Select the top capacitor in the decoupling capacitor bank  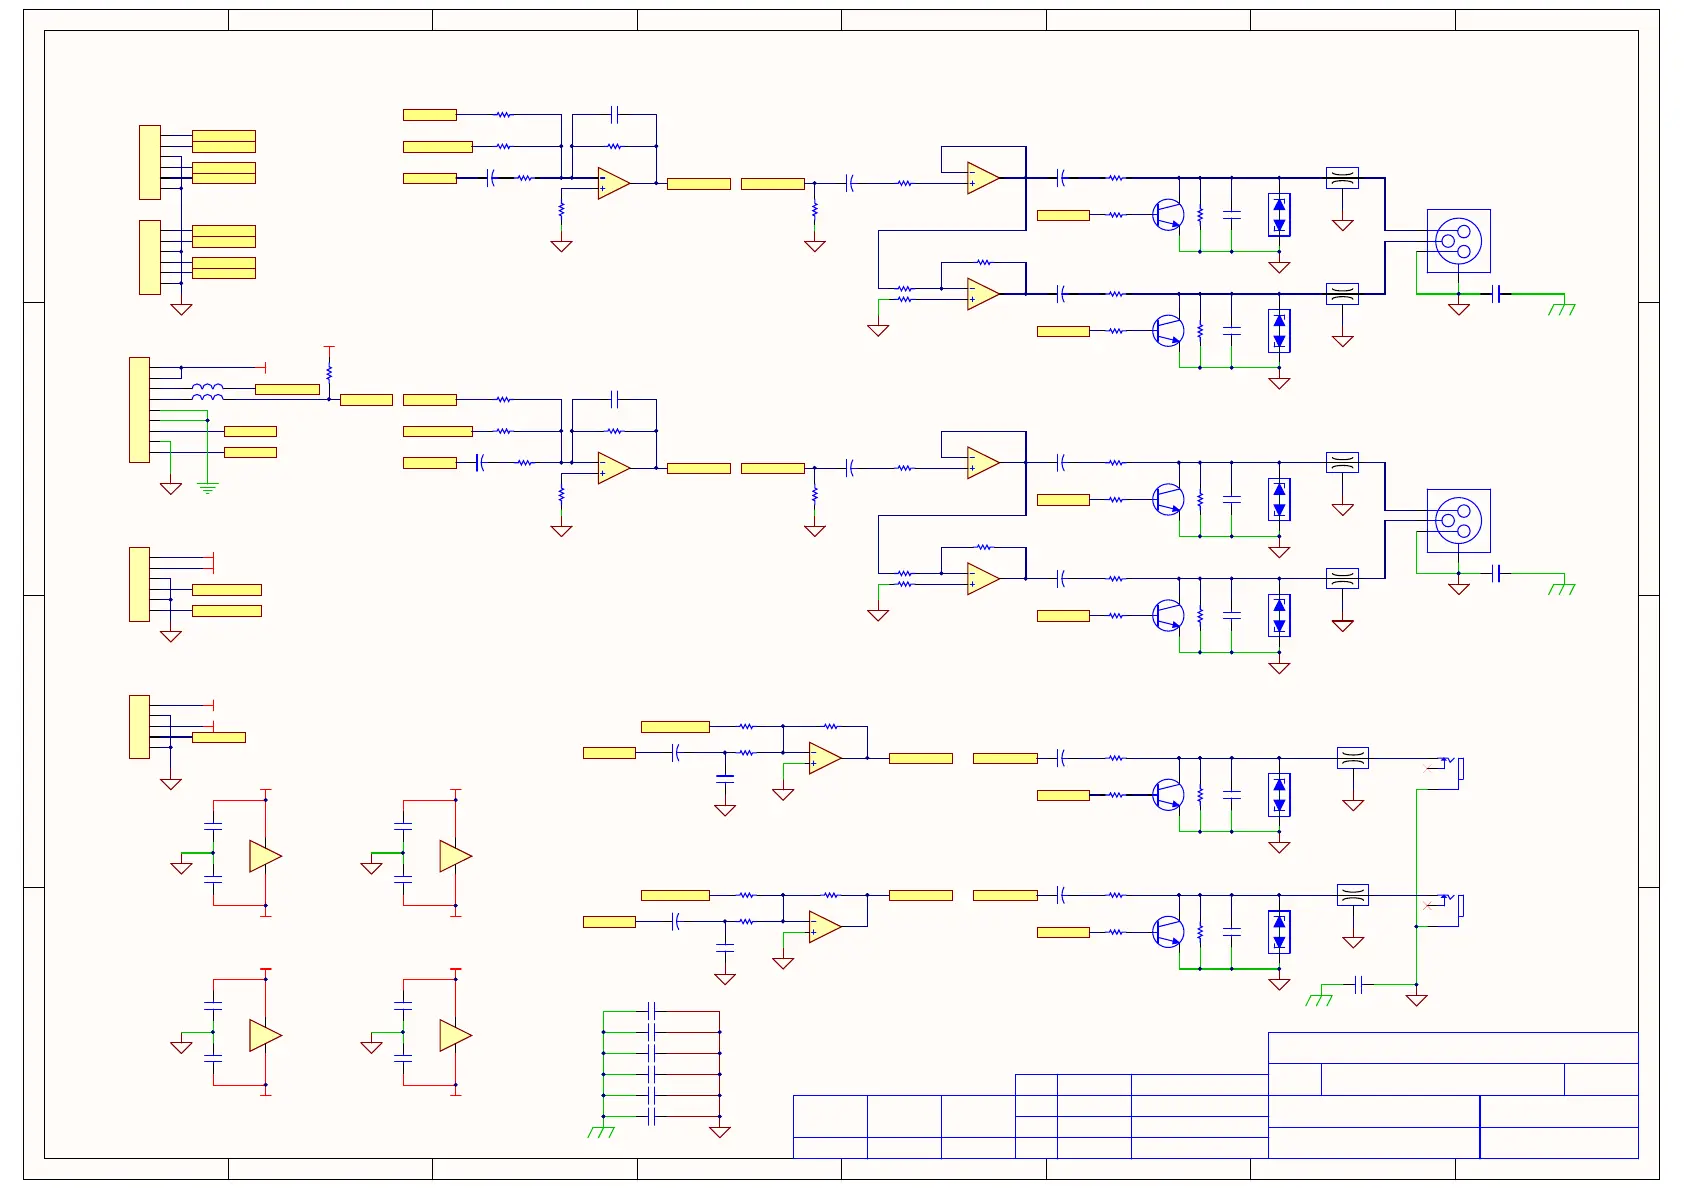(651, 1011)
